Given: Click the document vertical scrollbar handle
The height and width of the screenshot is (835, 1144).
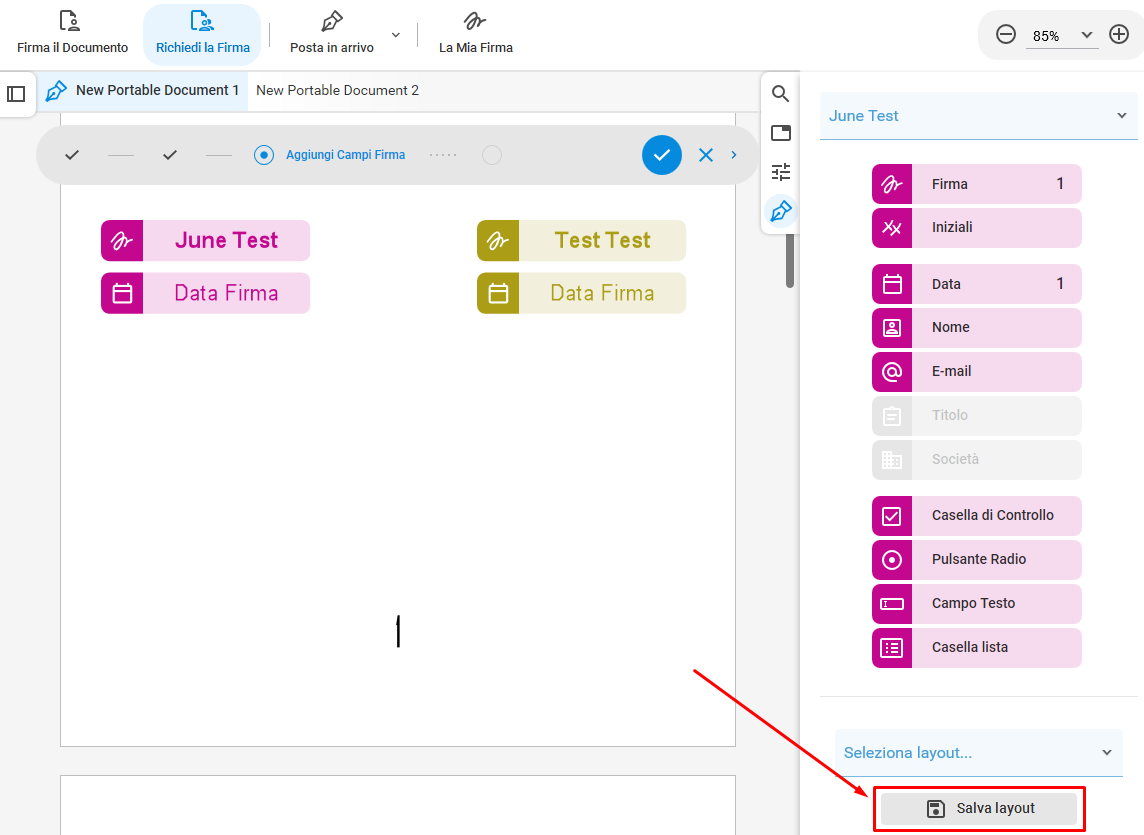Looking at the screenshot, I should pos(789,261).
